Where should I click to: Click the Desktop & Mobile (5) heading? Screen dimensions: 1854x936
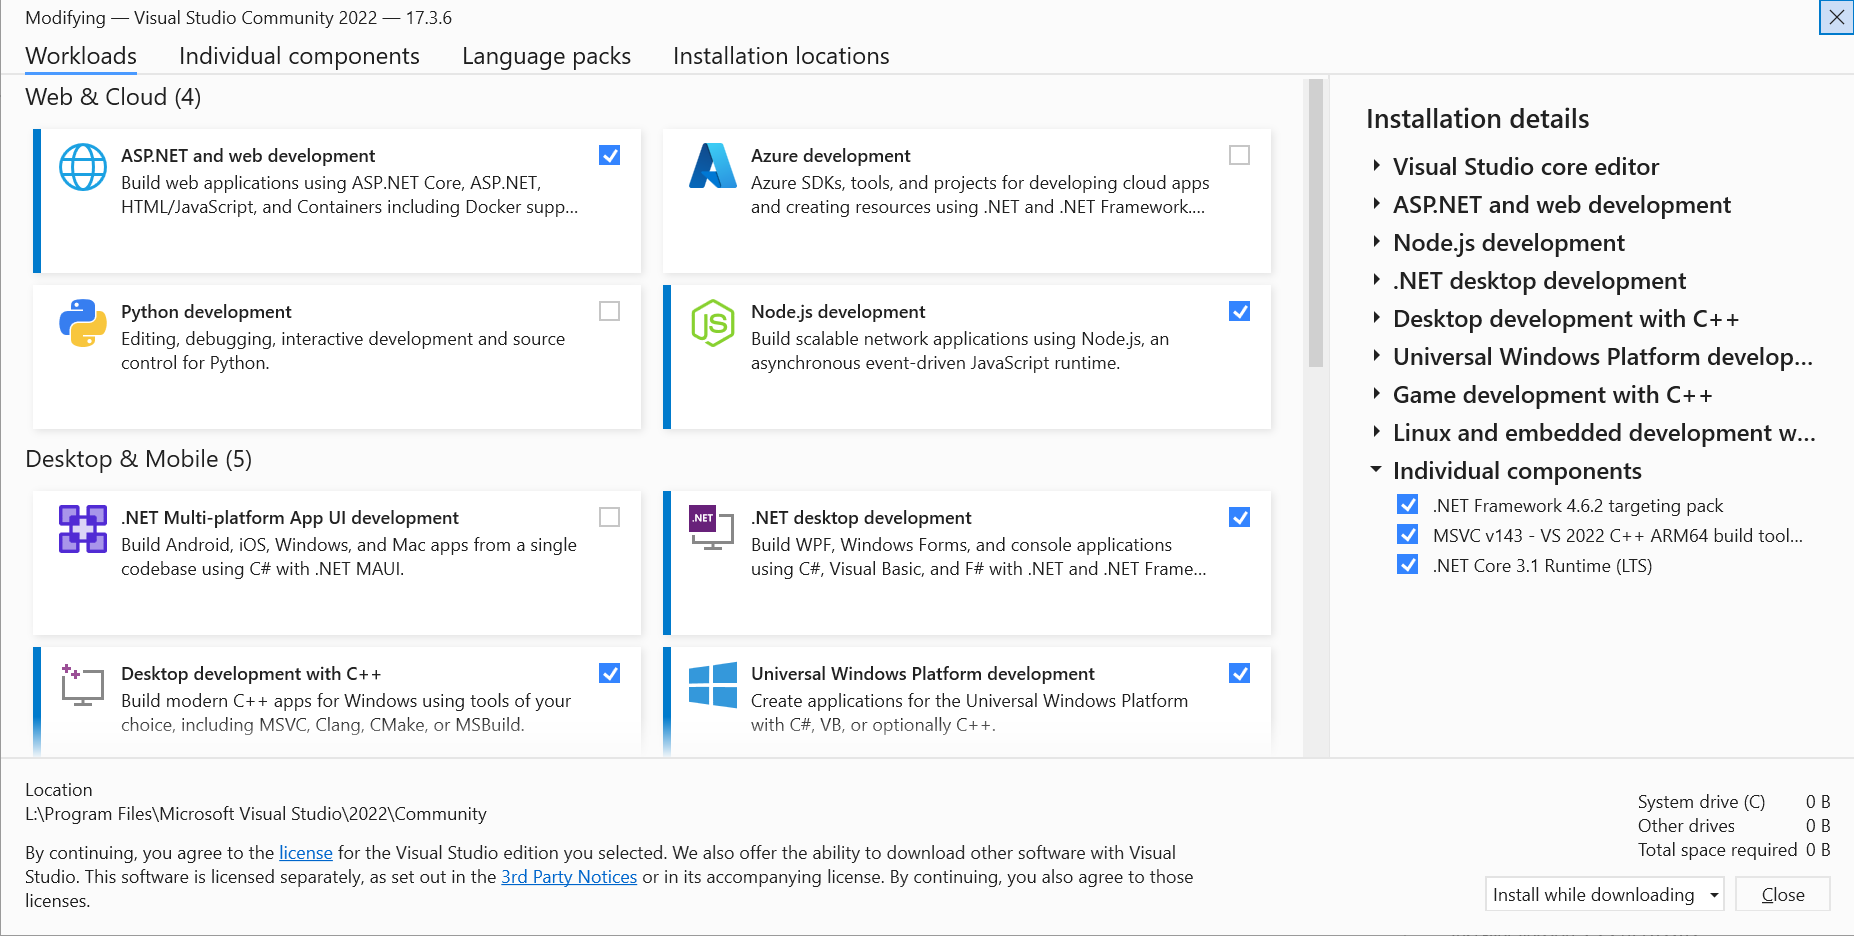139,459
